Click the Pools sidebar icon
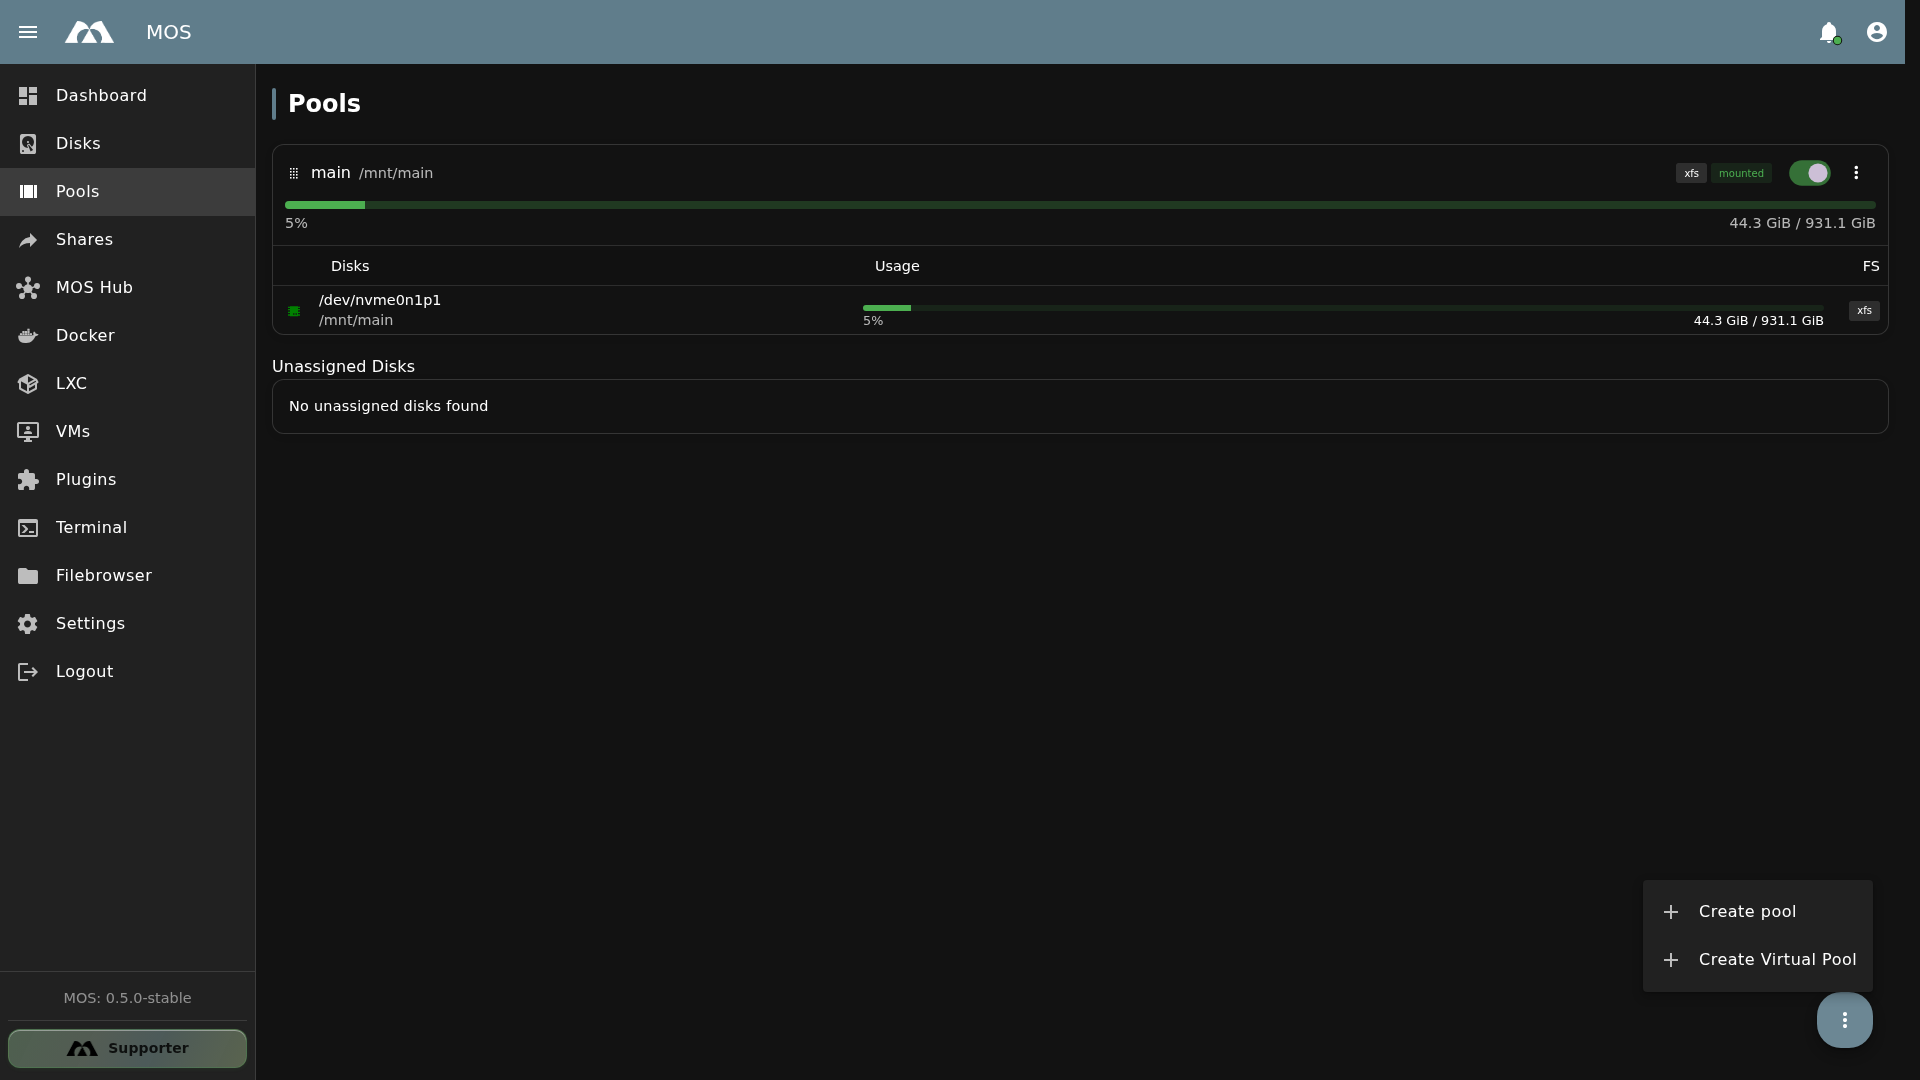This screenshot has width=1920, height=1080. coord(28,192)
